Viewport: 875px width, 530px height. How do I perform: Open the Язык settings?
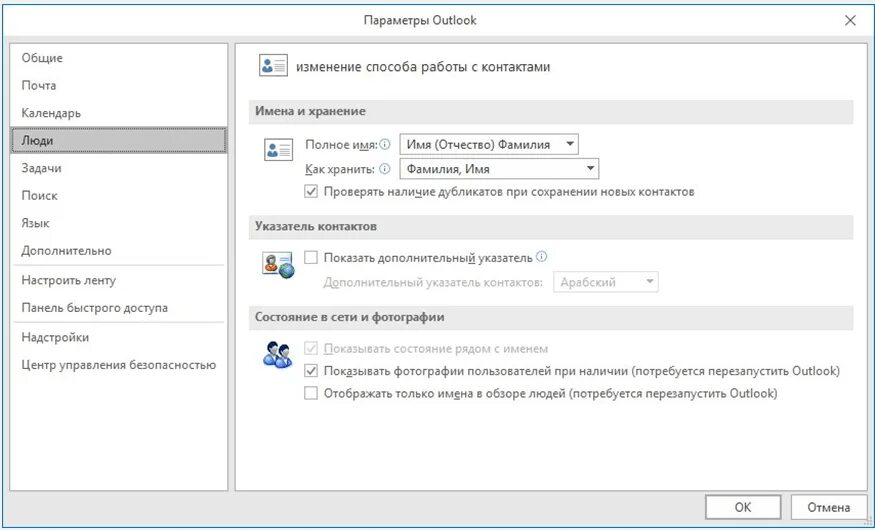pyautogui.click(x=119, y=223)
